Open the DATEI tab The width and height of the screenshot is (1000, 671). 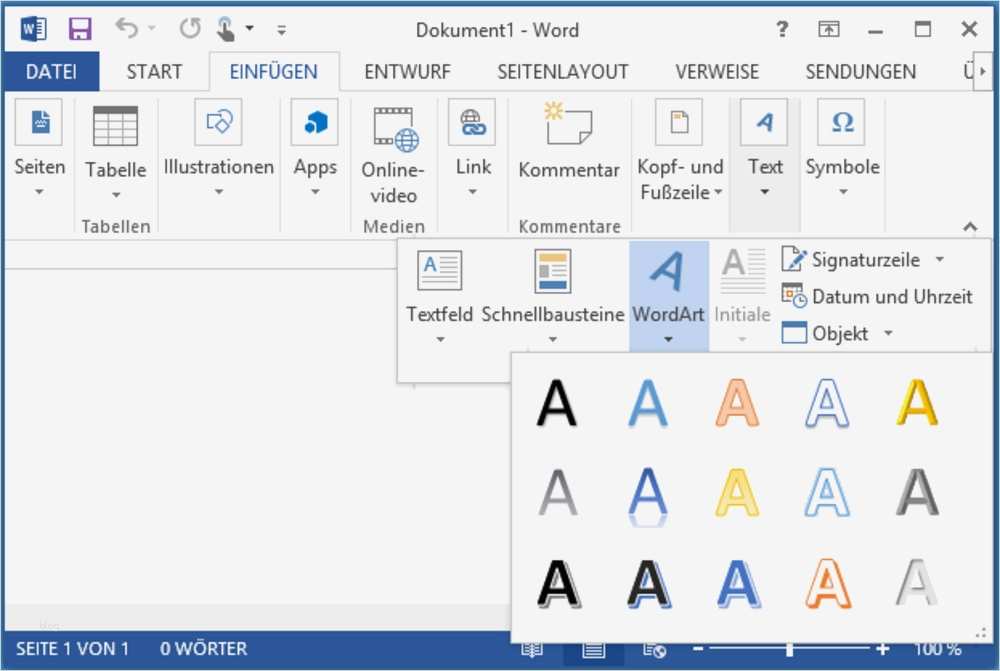pos(51,71)
